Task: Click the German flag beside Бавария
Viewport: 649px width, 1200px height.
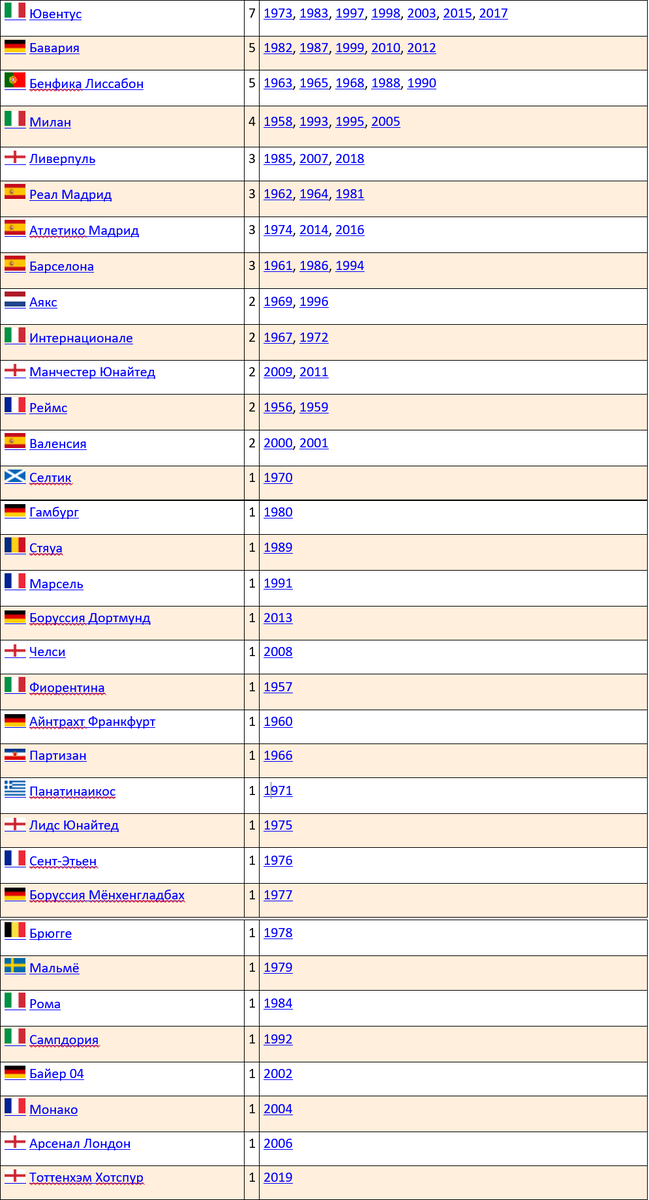Action: (15, 47)
